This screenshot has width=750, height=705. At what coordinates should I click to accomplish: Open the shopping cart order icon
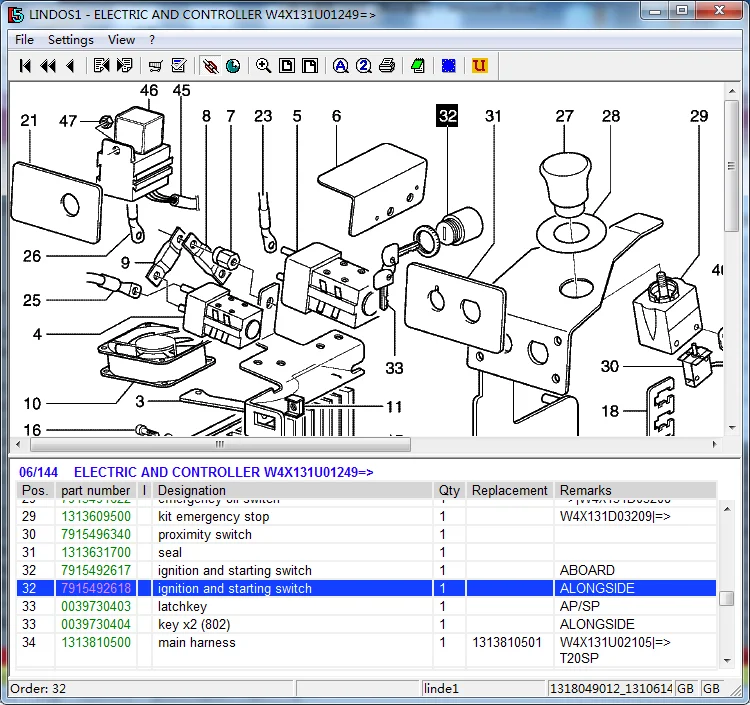point(155,66)
